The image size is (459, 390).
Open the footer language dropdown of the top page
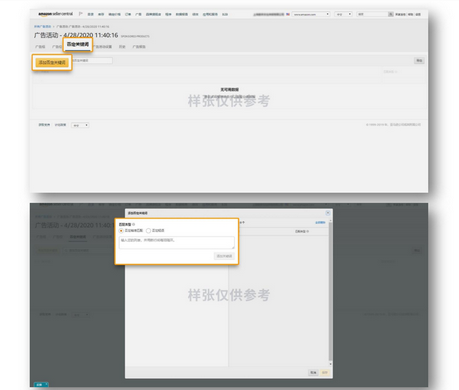pos(80,125)
